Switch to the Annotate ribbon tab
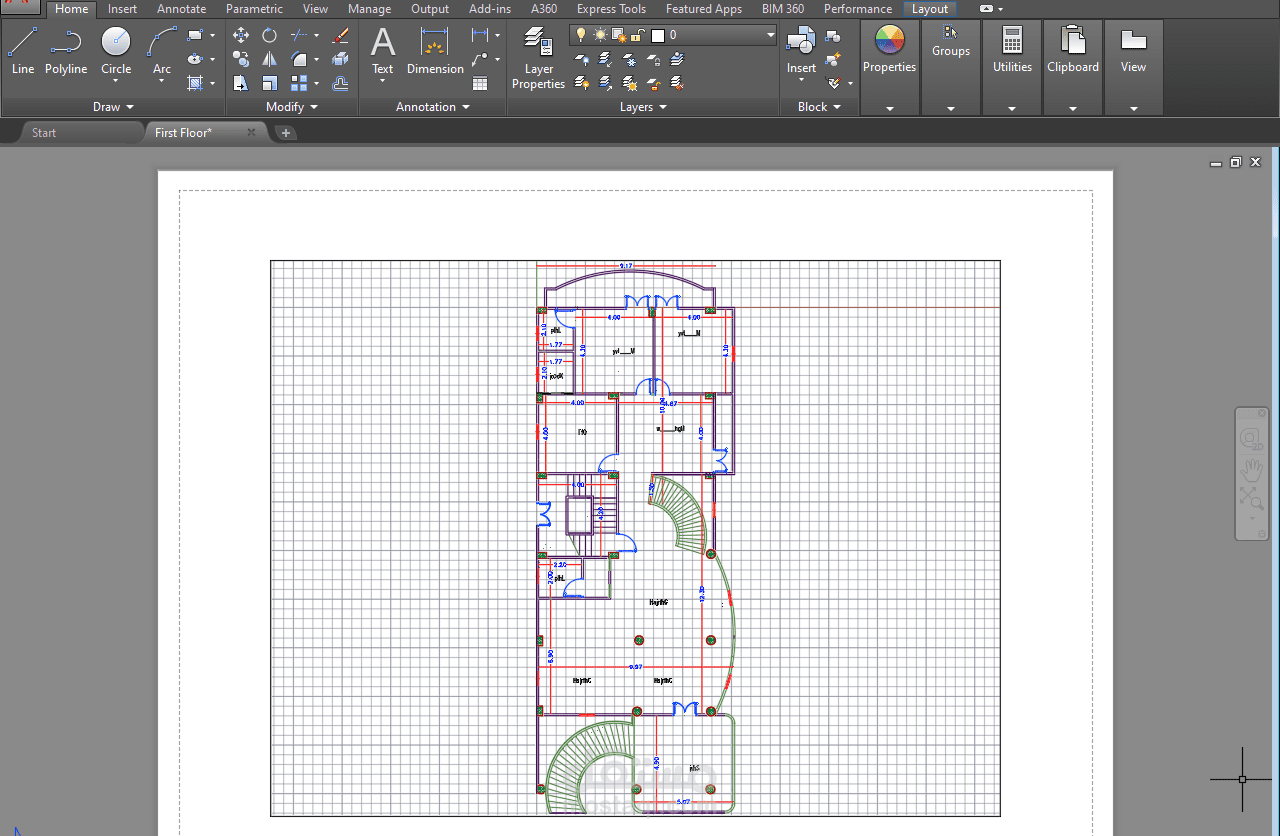The image size is (1280, 836). pyautogui.click(x=181, y=9)
